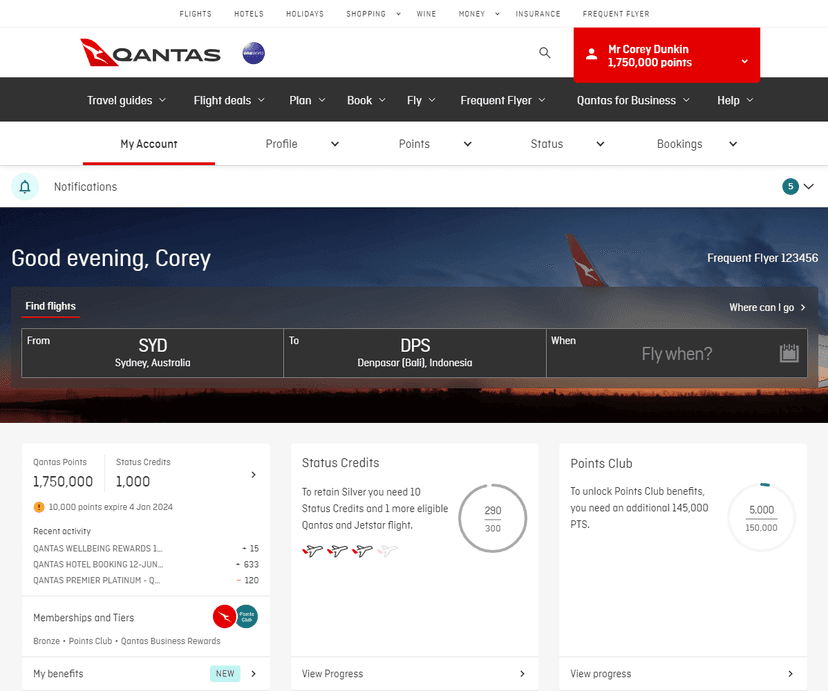Open the search magnifier icon
This screenshot has height=691, width=828.
click(x=545, y=53)
